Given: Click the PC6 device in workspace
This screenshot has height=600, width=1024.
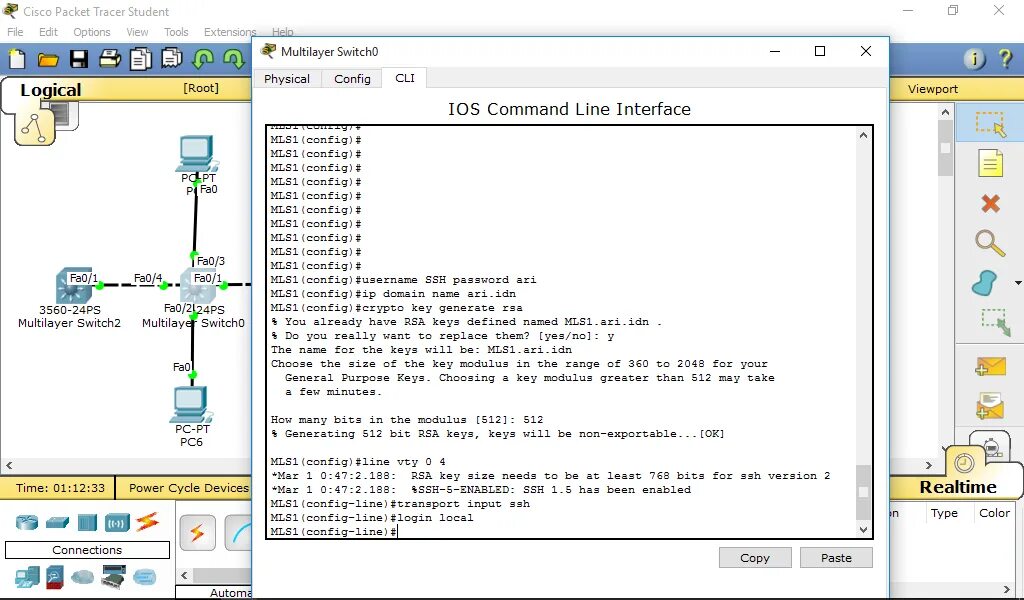Looking at the screenshot, I should coord(191,405).
